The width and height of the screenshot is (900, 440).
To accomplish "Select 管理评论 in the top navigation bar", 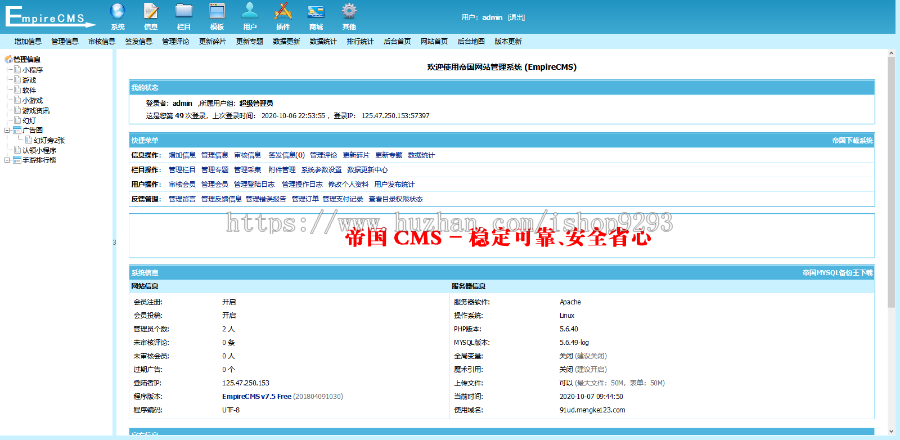I will coord(176,41).
